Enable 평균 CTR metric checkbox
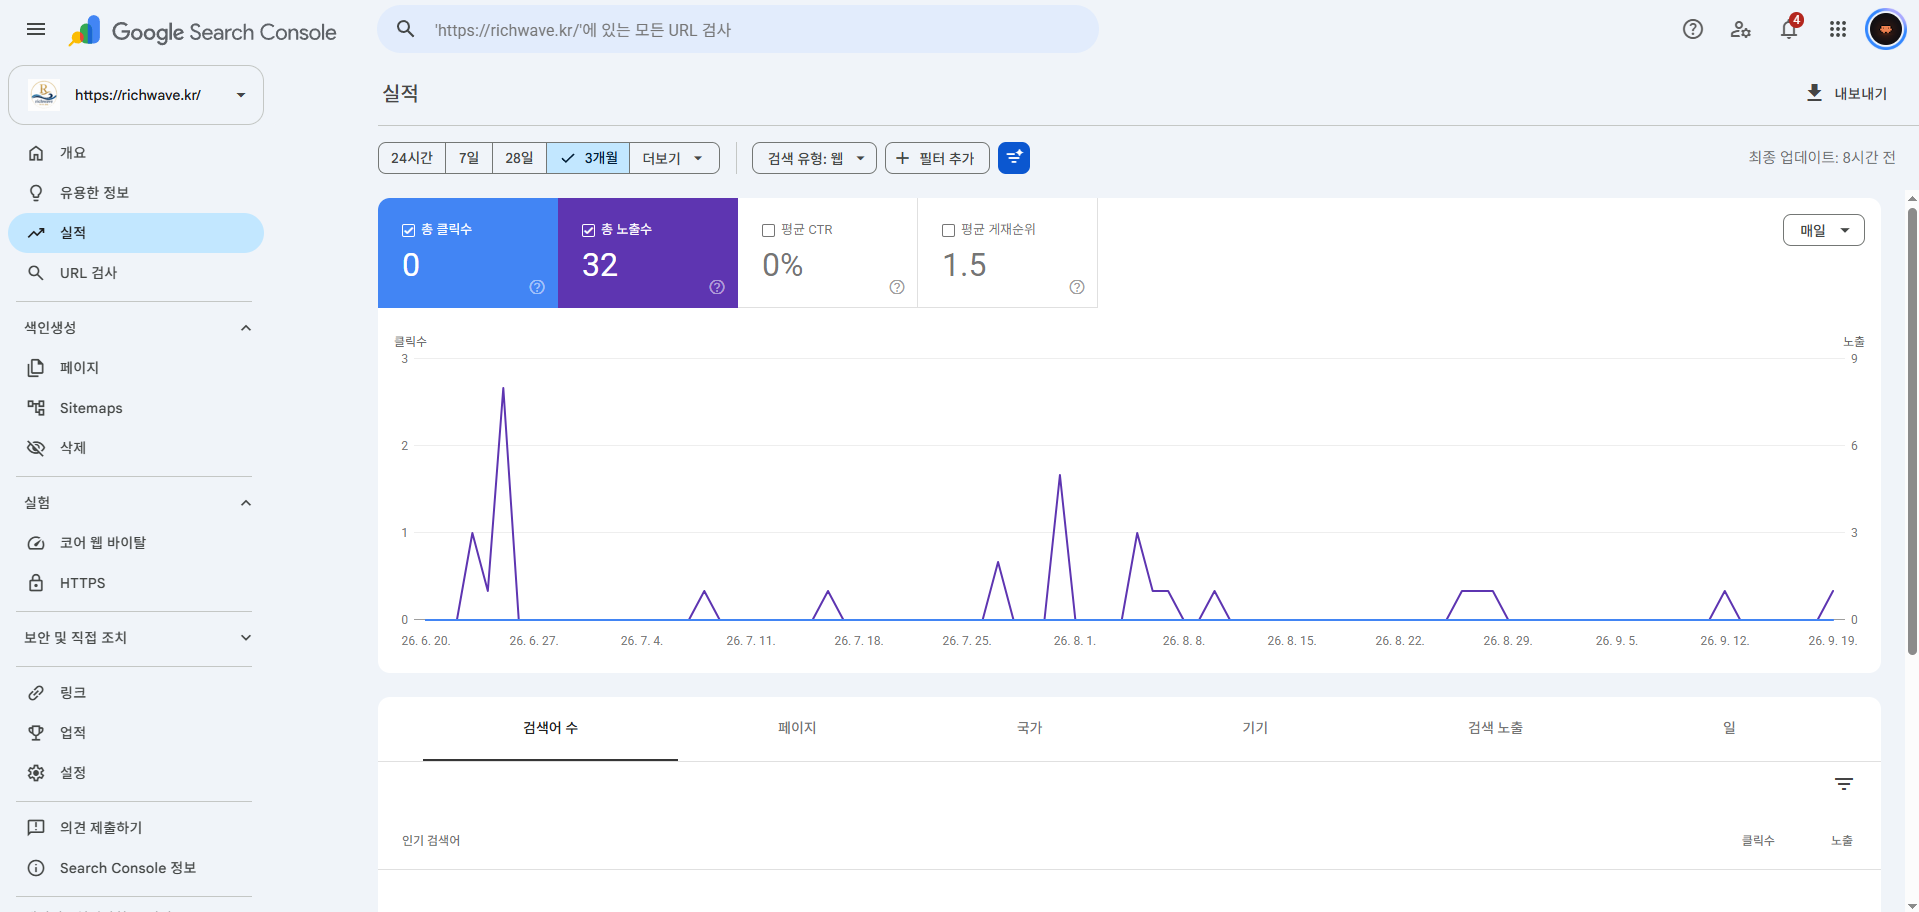 (768, 230)
